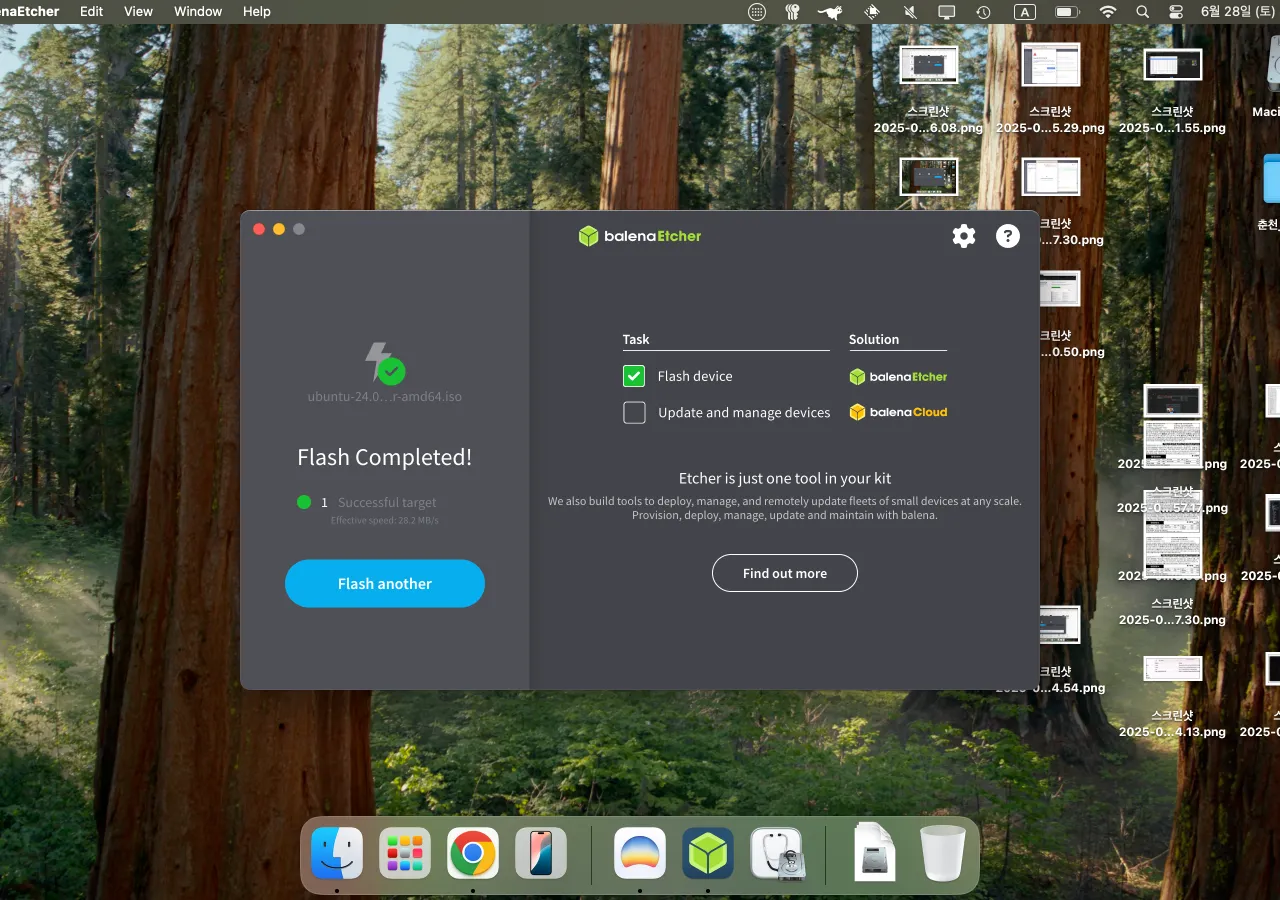Open the Window menu

pyautogui.click(x=198, y=12)
